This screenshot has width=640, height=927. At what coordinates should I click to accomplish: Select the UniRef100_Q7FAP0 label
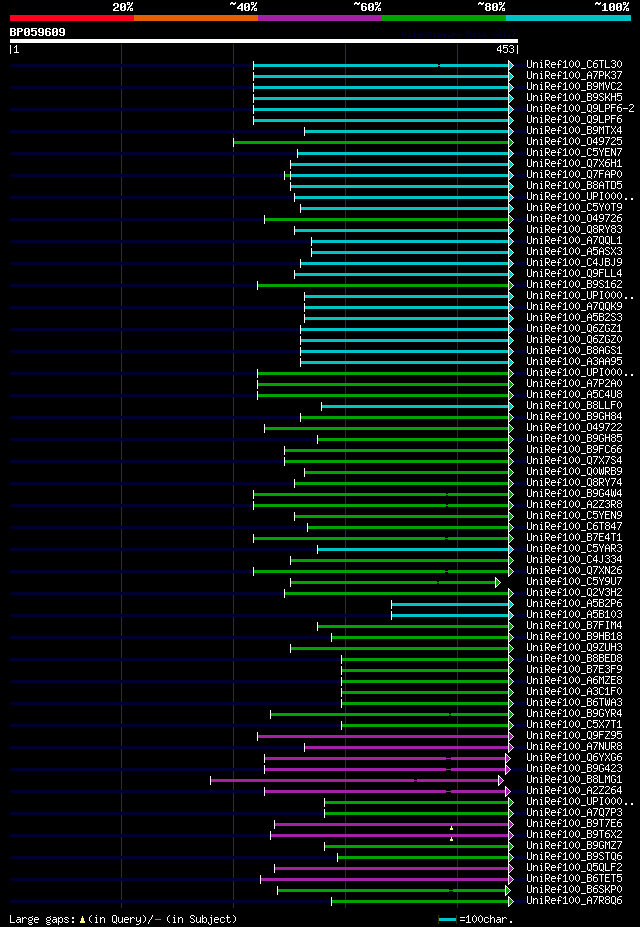[574, 175]
